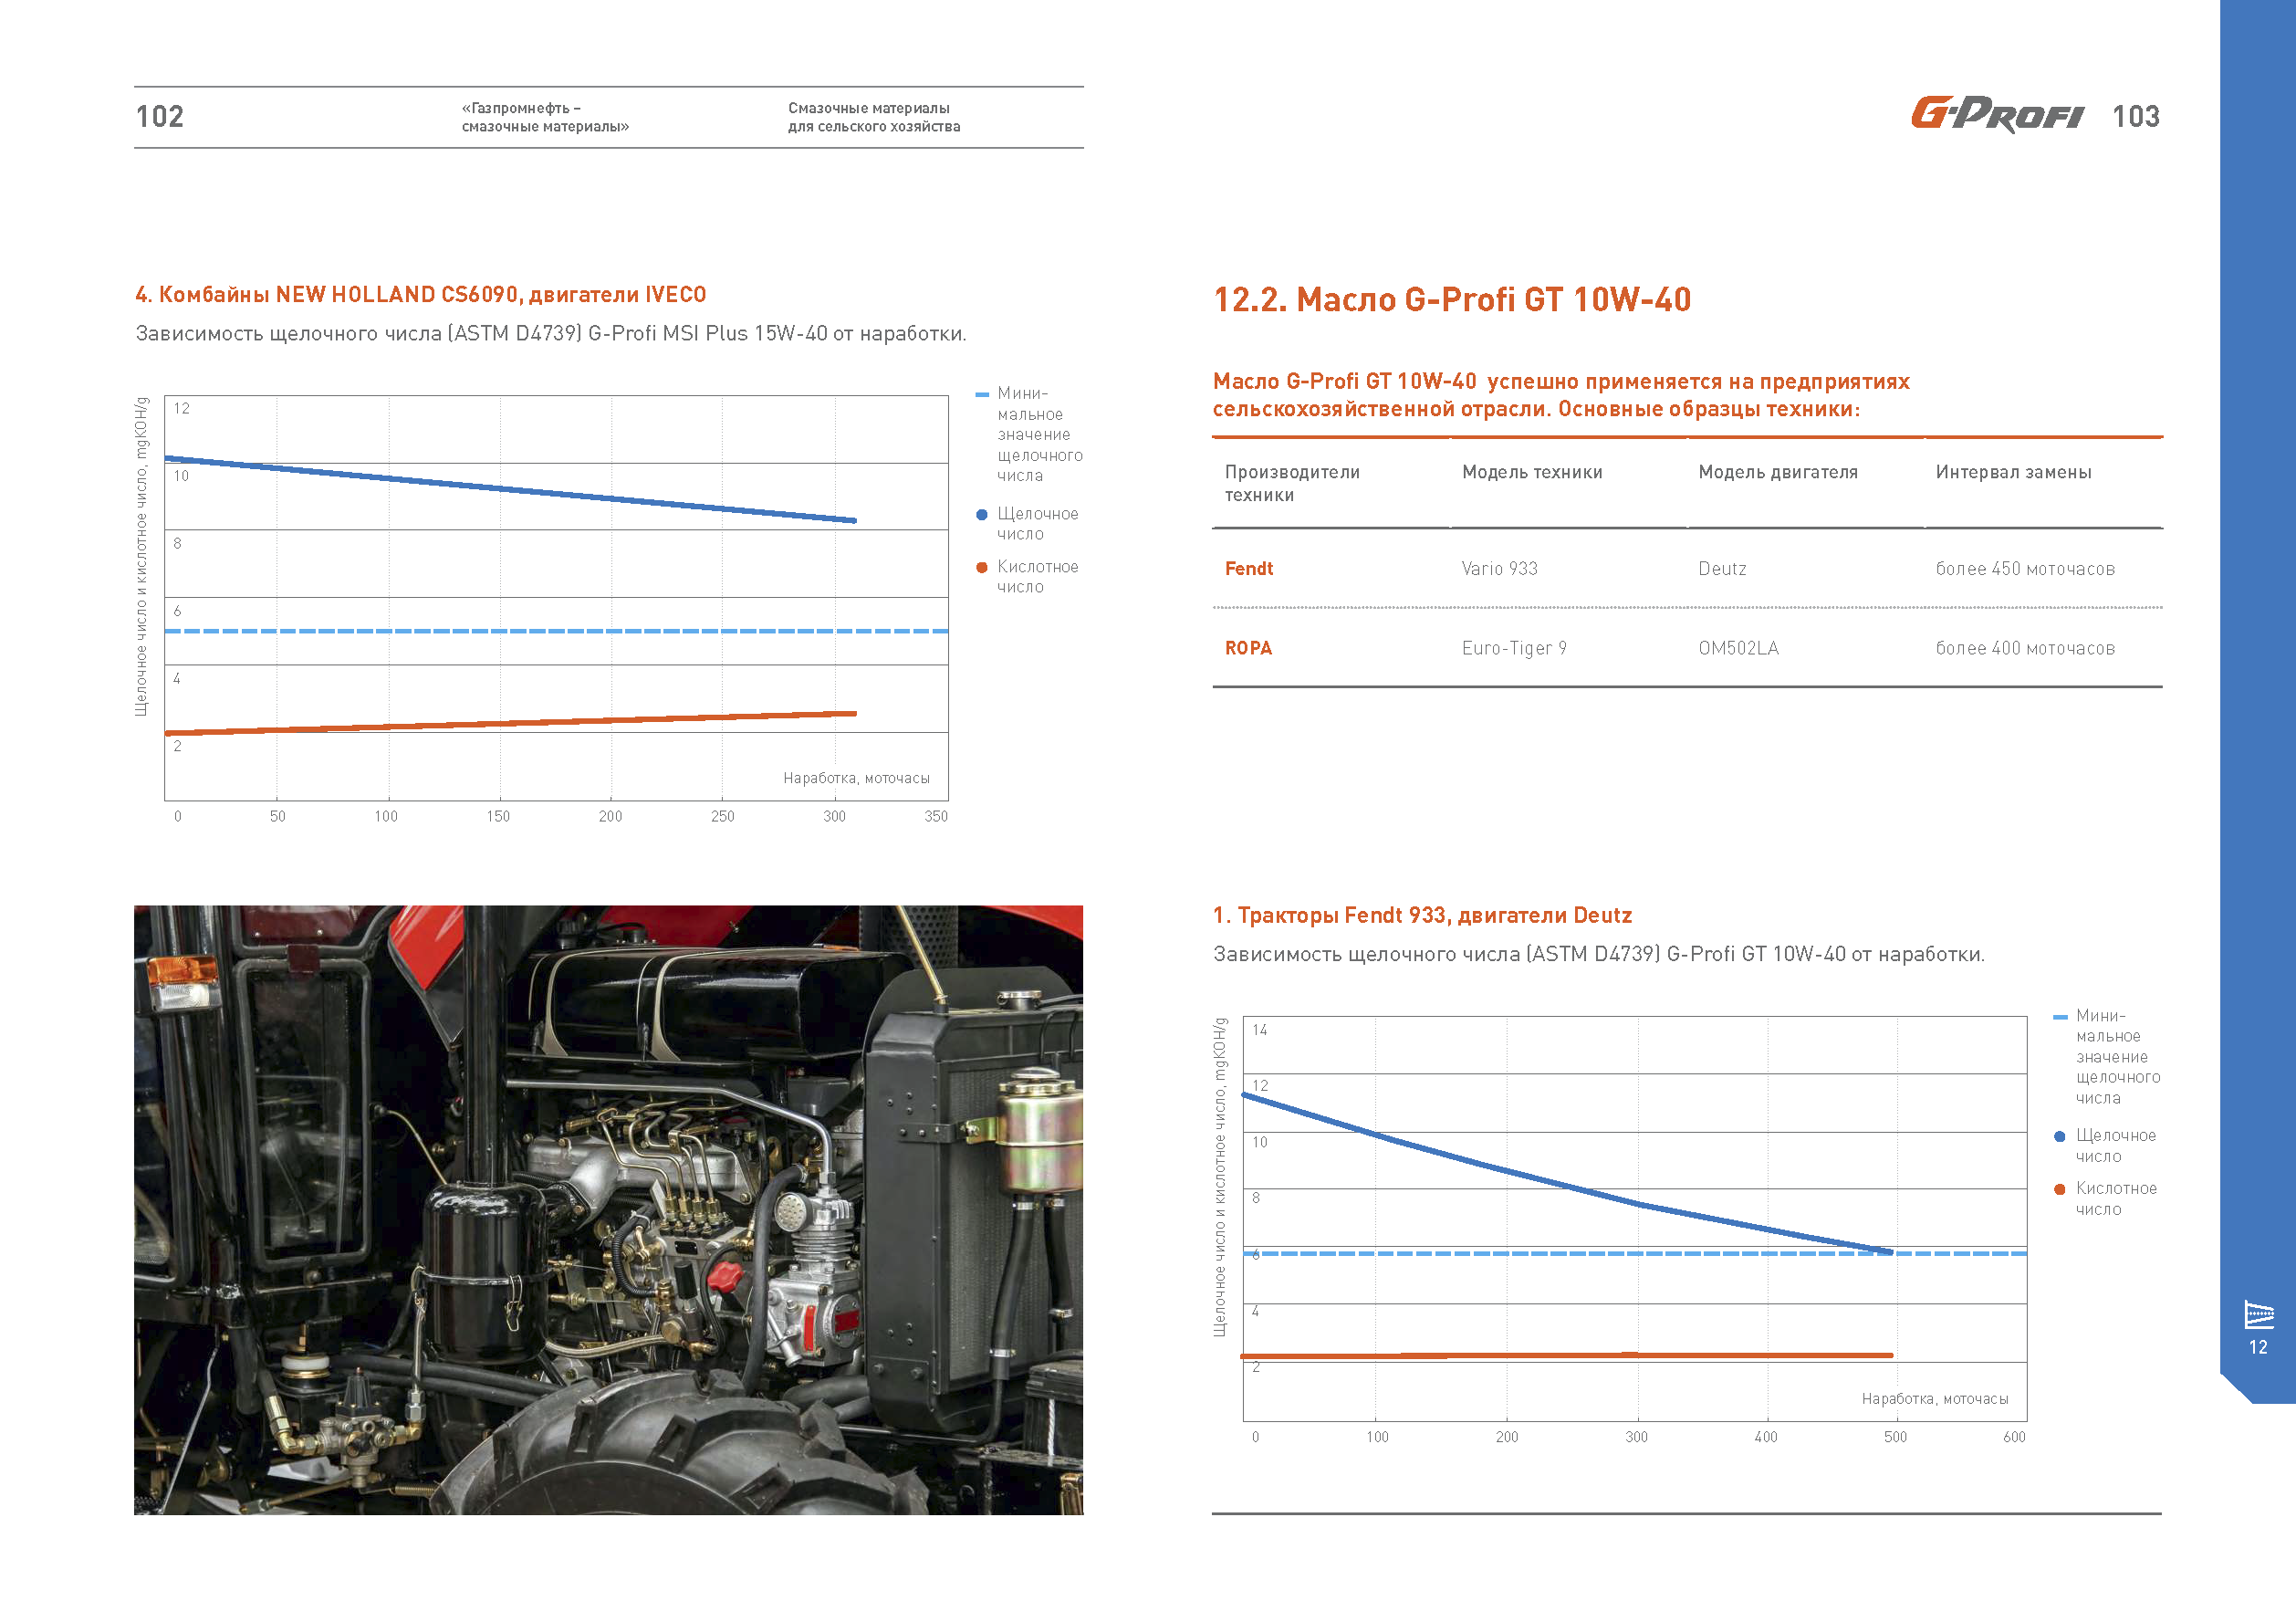2296x1601 pixels.
Task: Click the G-Profi GT 10W-40 chart subtitle
Action: click(1599, 954)
